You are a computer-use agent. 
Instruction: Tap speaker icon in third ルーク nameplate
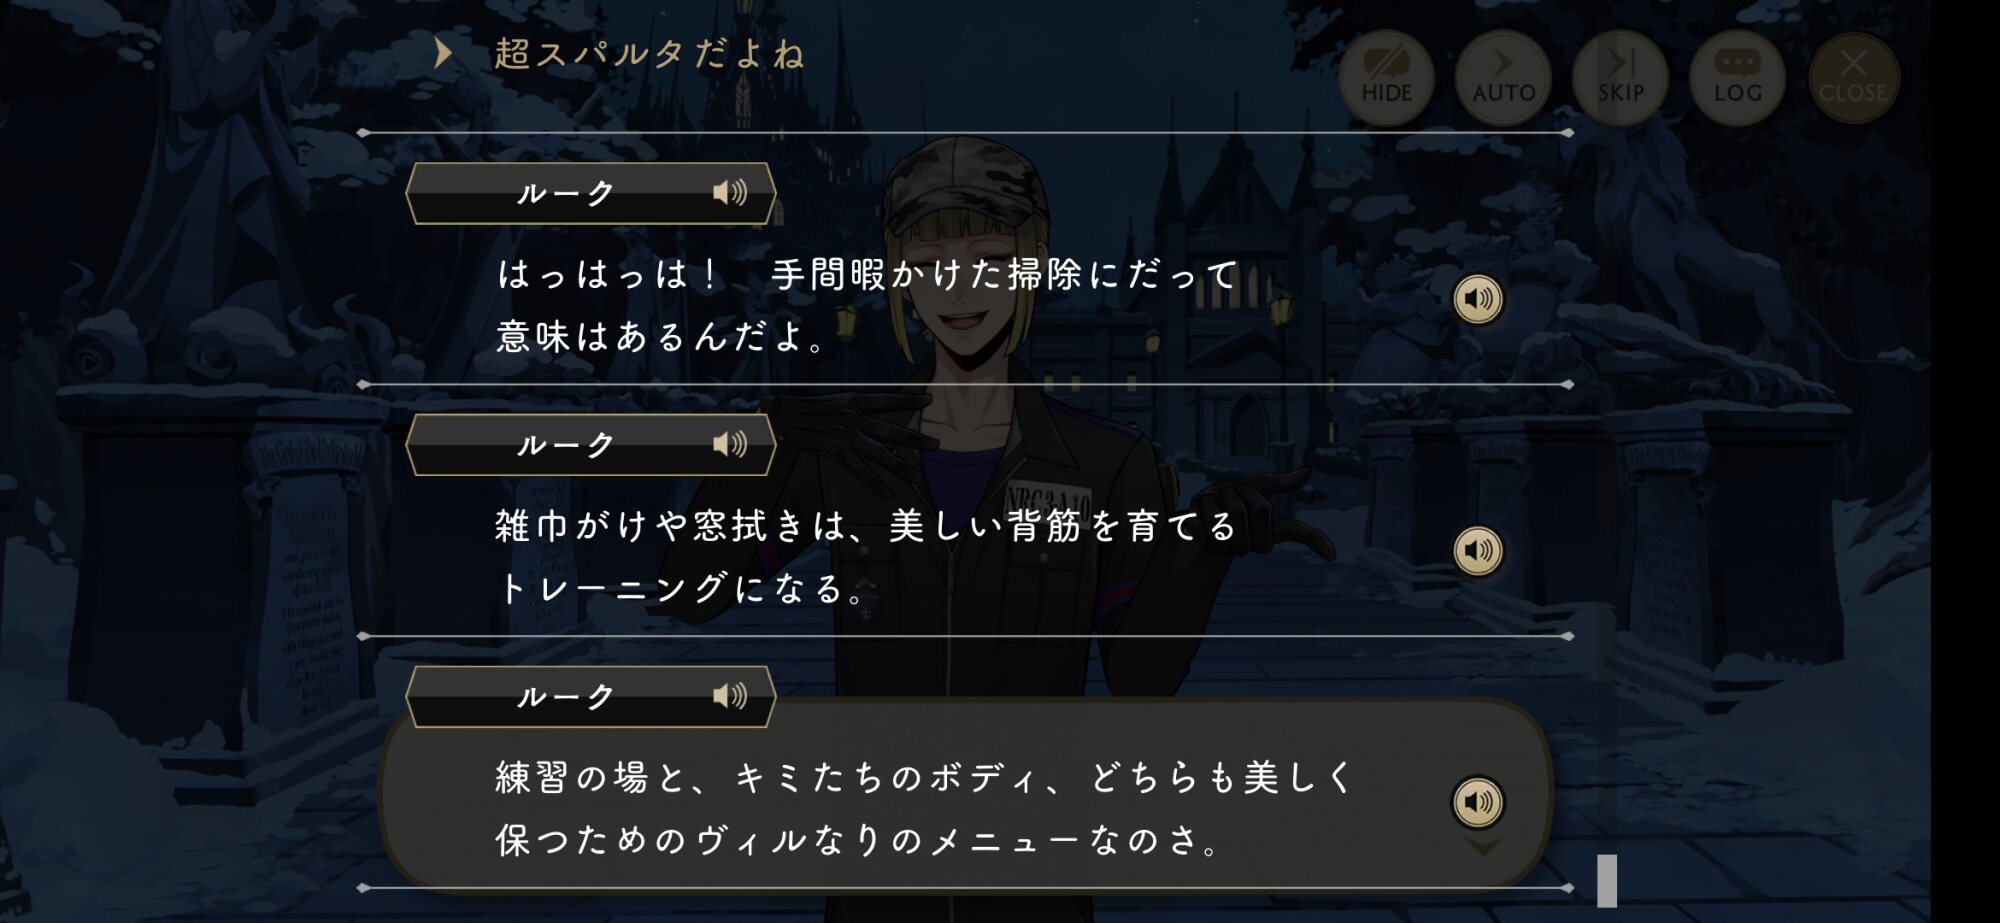pos(730,696)
